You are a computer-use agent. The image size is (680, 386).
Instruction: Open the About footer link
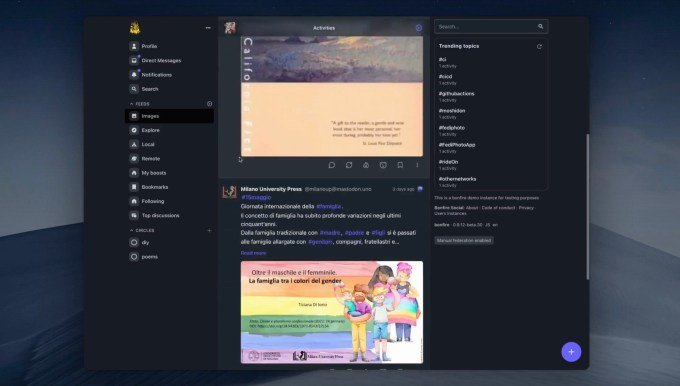[x=472, y=208]
